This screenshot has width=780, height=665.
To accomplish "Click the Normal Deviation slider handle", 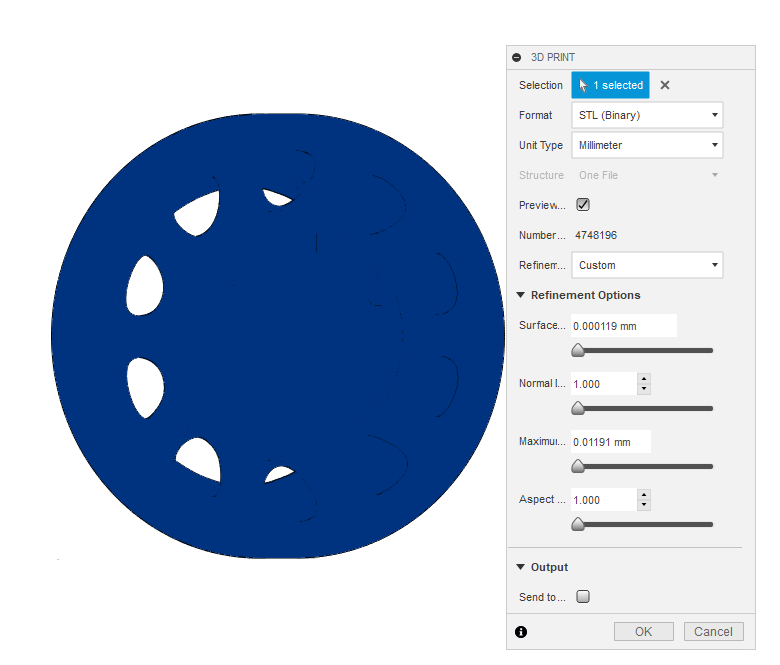I will (x=578, y=409).
